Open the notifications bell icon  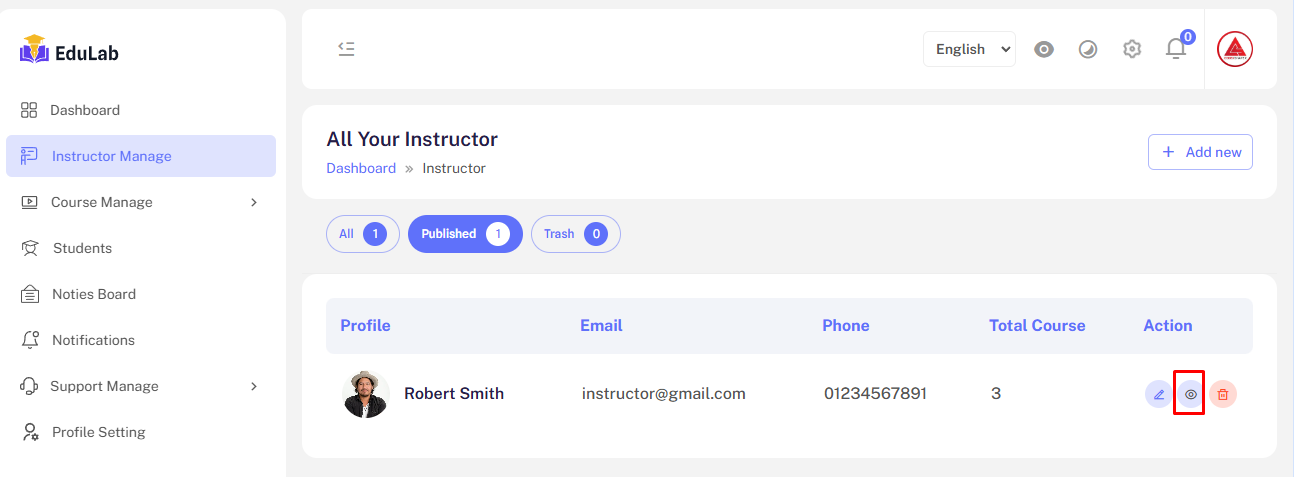(x=1176, y=49)
